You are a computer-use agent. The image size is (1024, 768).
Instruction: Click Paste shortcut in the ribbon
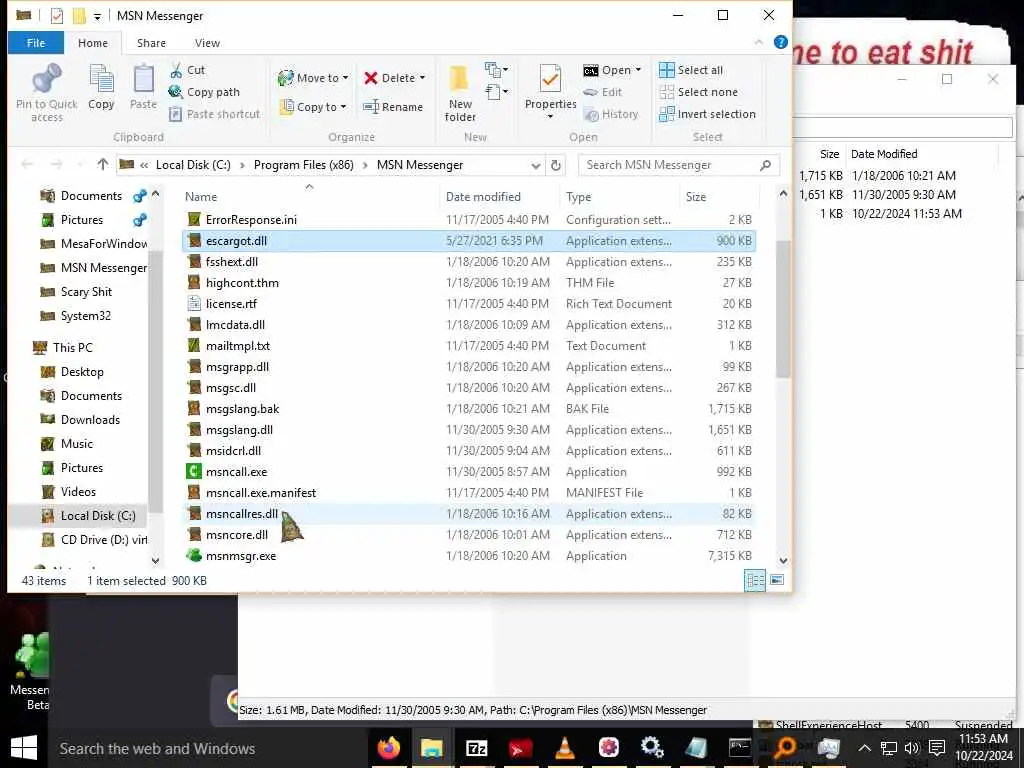[x=215, y=114]
